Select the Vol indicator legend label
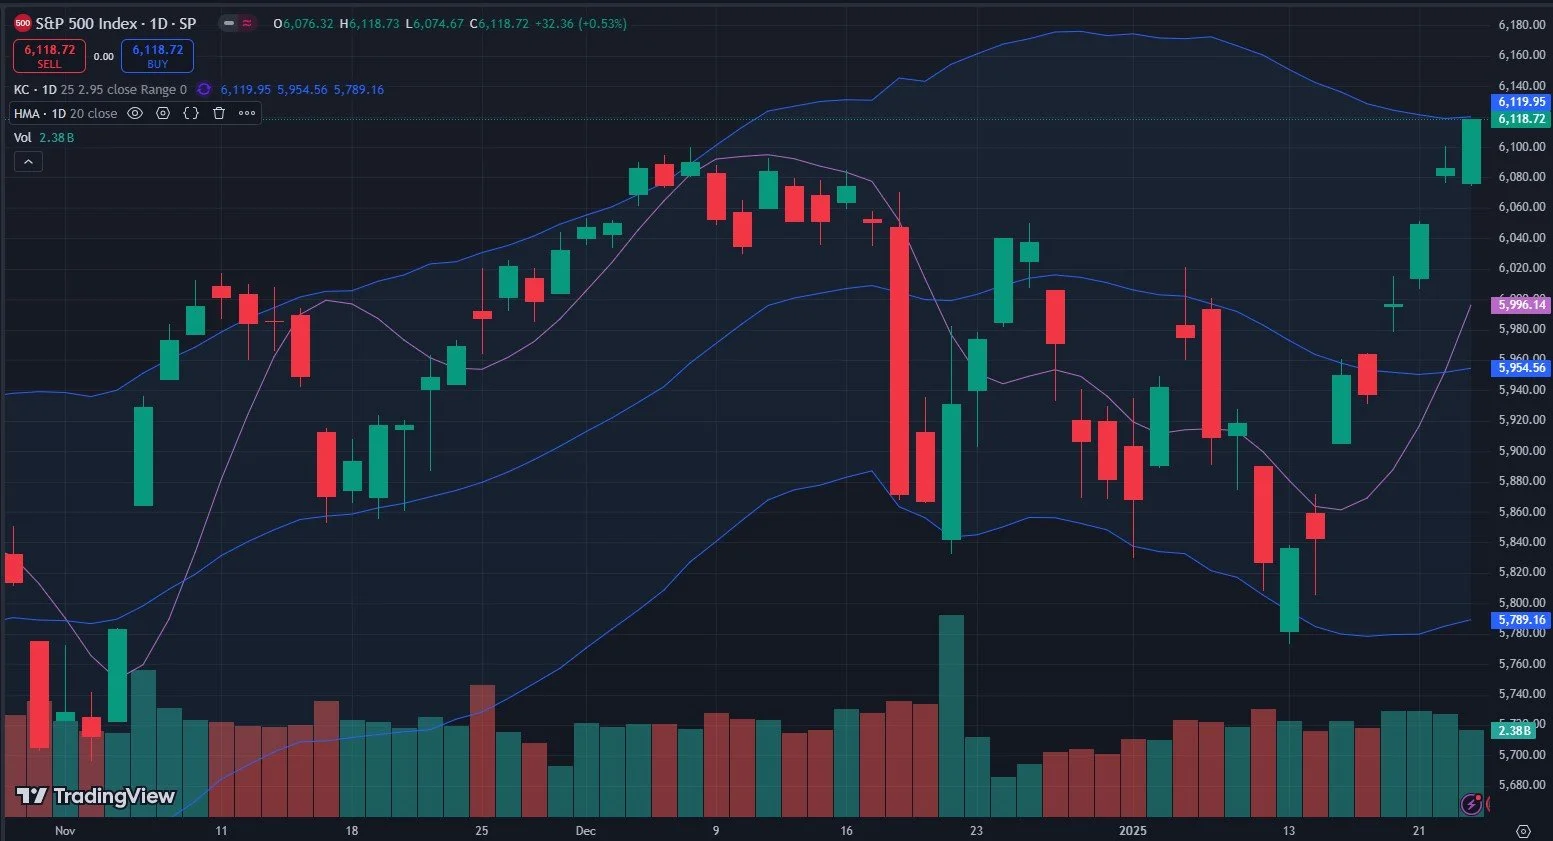Viewport: 1553px width, 841px height. (22, 138)
